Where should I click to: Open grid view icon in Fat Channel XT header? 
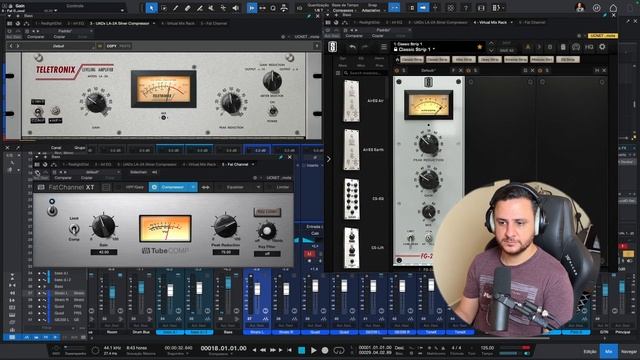pos(106,187)
